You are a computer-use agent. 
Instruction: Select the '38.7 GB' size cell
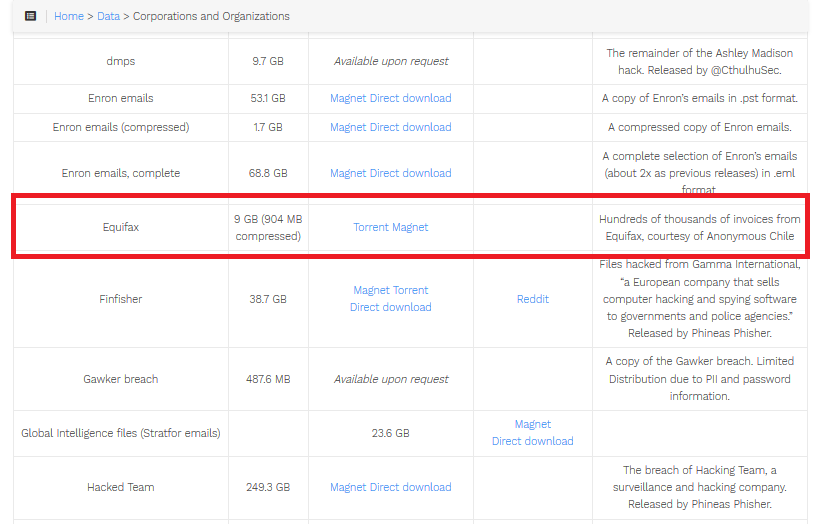(x=268, y=299)
